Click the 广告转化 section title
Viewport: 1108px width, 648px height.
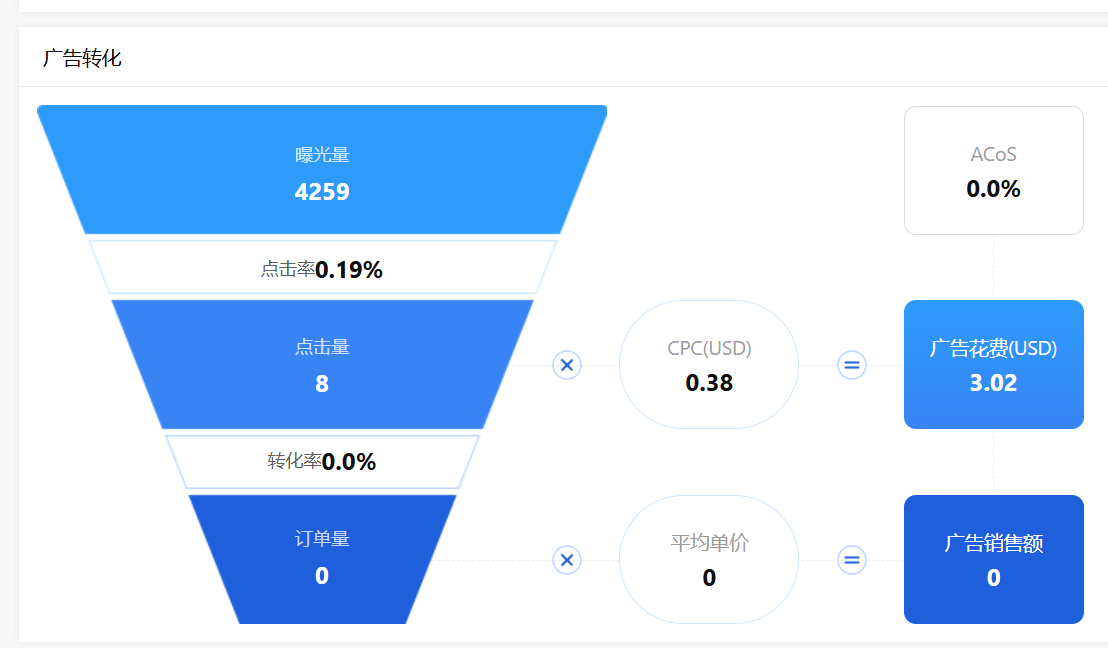tap(82, 58)
